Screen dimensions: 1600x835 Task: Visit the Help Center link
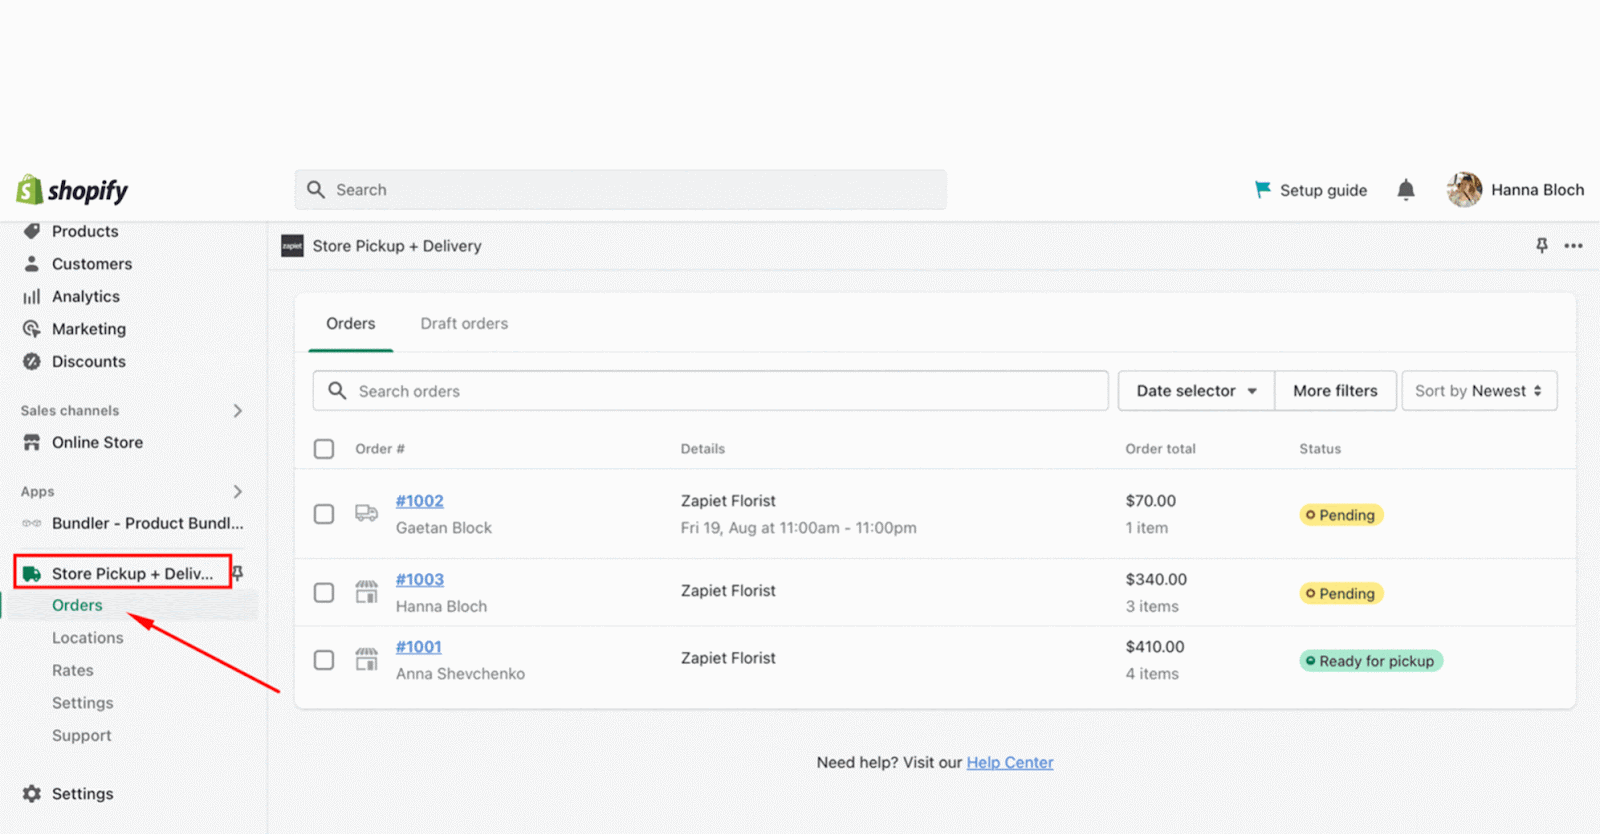[x=1010, y=762]
